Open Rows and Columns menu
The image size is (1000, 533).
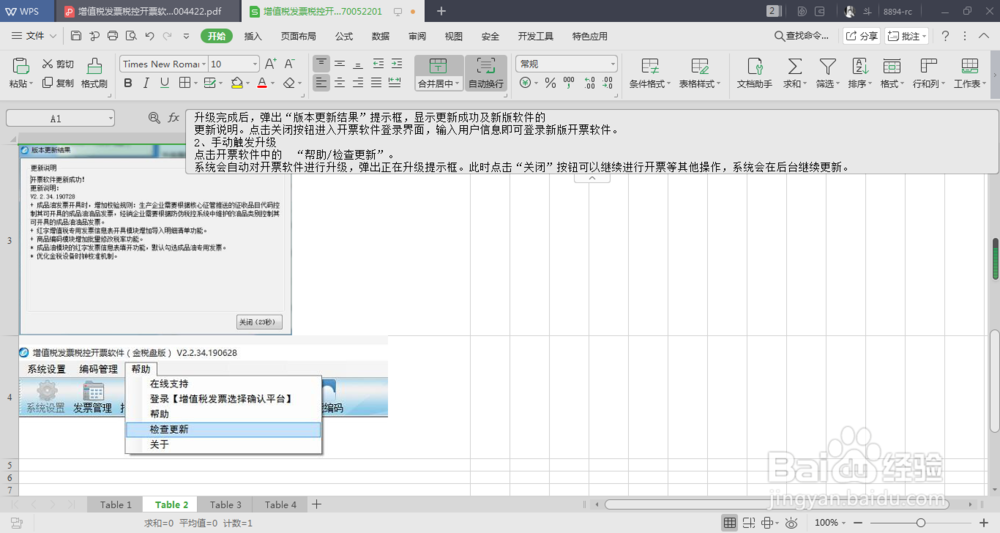(929, 73)
